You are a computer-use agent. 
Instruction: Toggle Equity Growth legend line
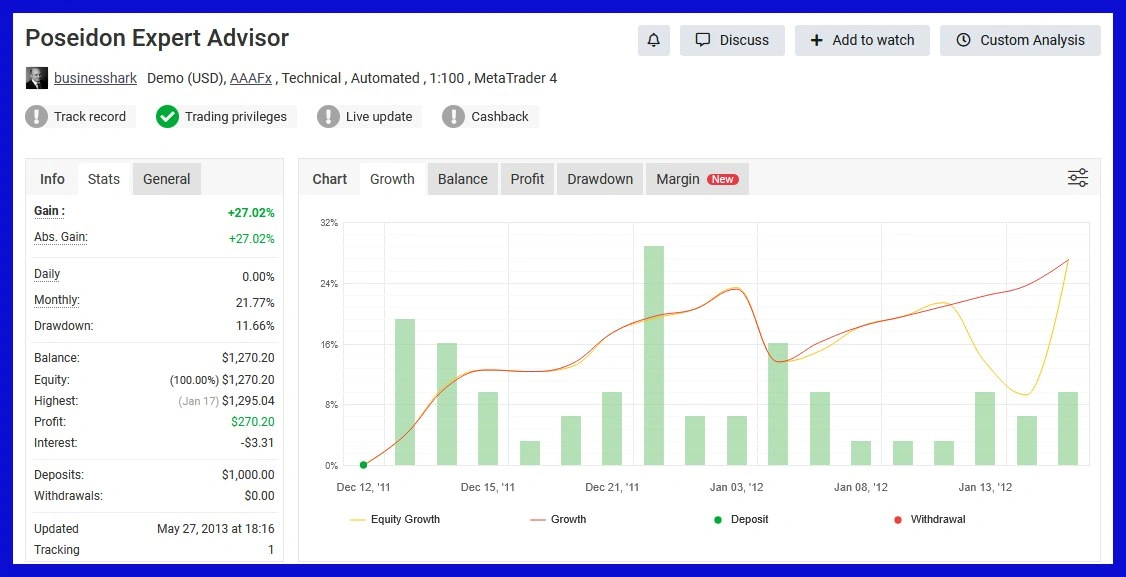394,519
